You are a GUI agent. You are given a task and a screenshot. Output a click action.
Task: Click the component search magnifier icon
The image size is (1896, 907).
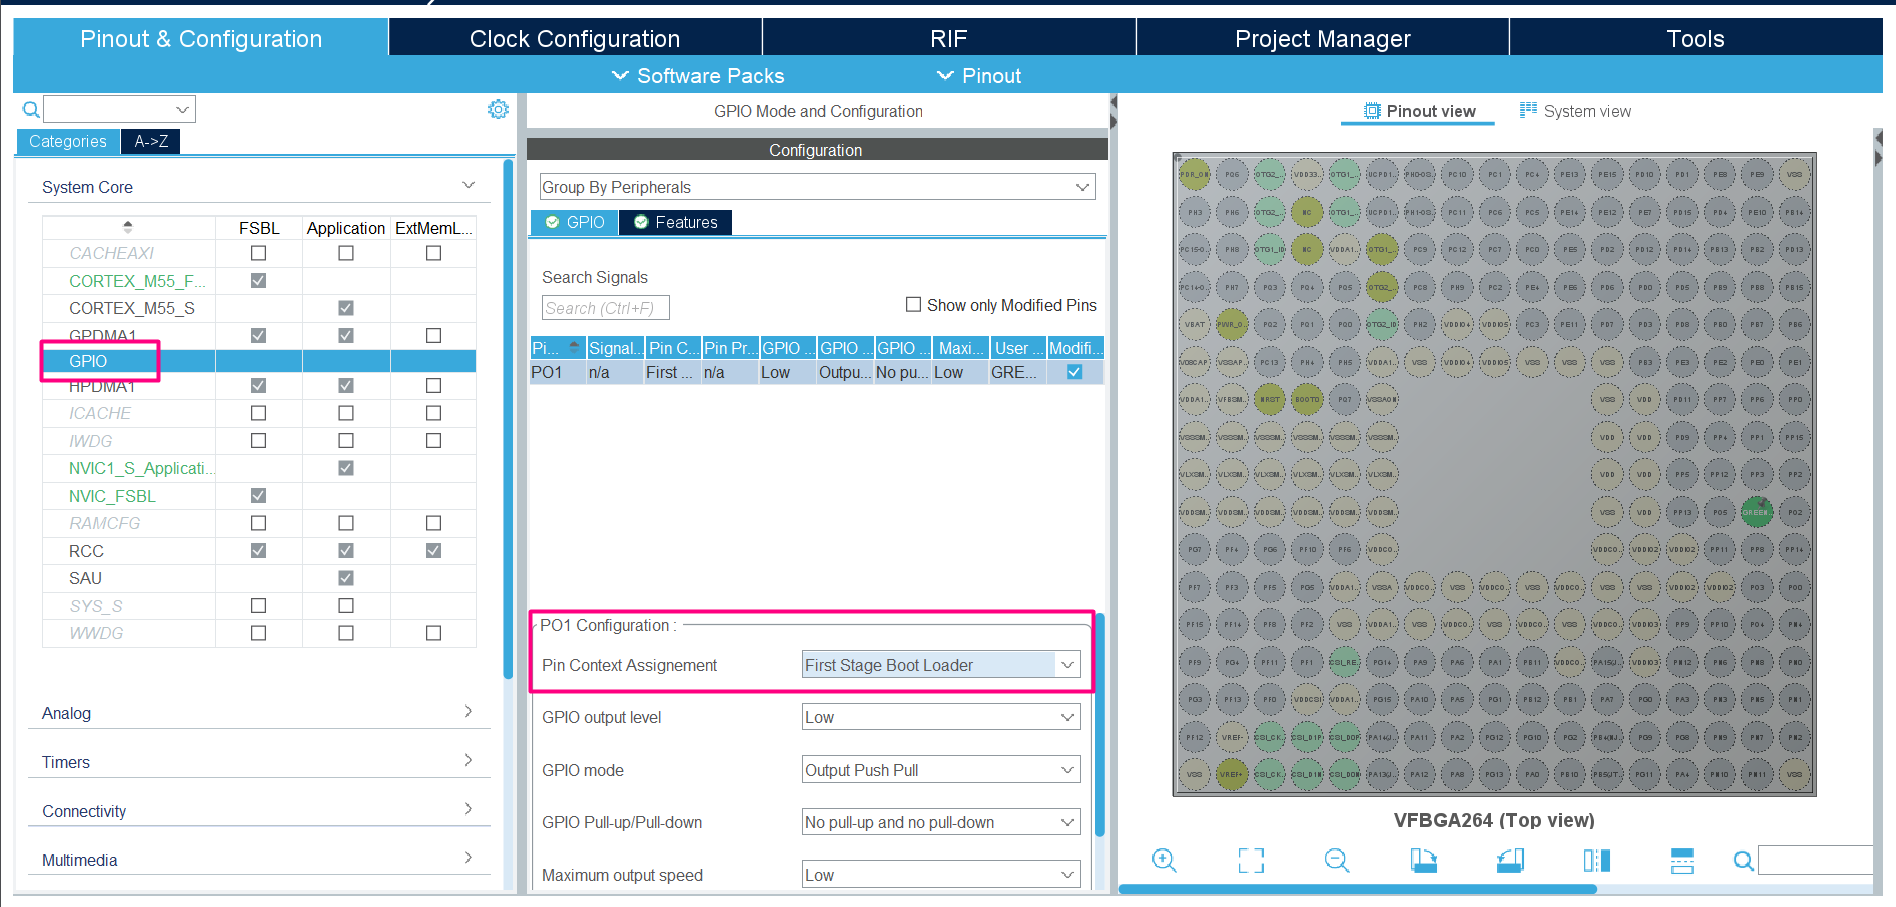coord(30,109)
